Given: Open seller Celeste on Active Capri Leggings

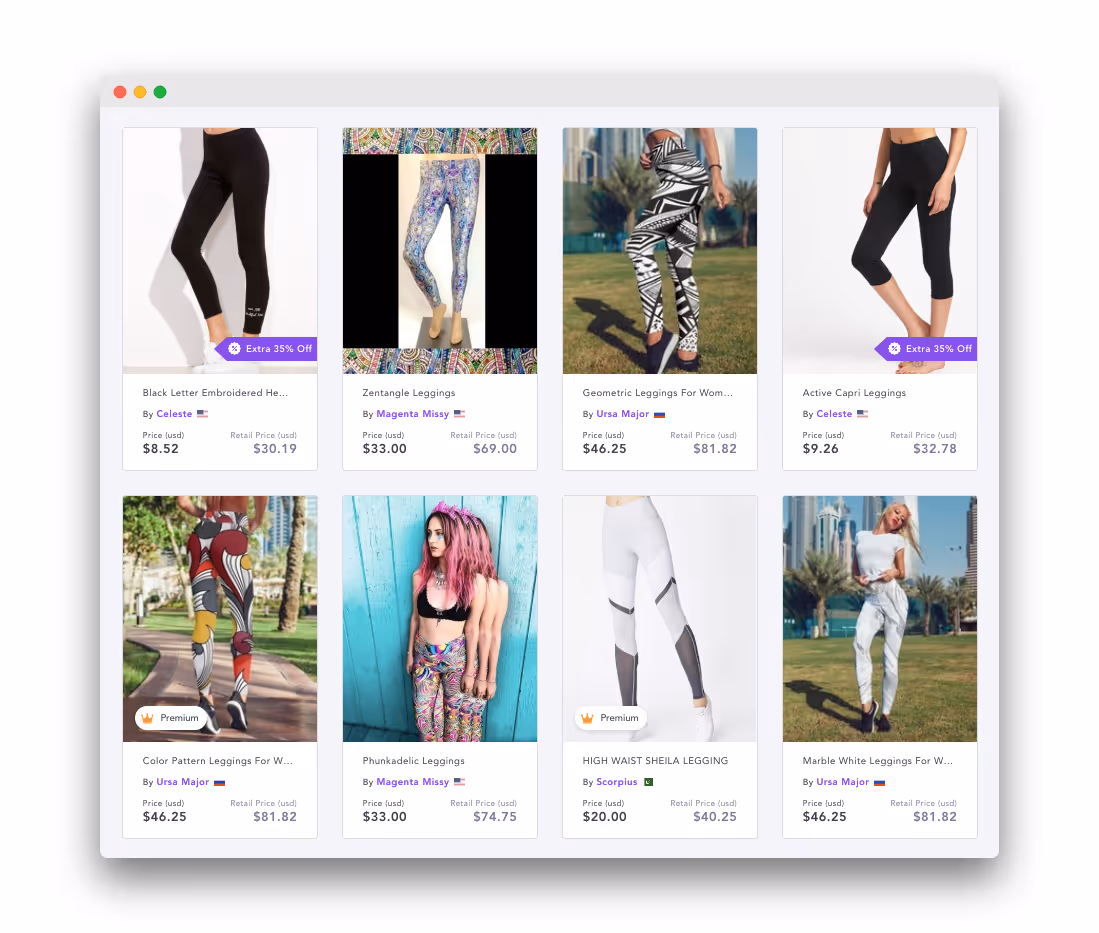Looking at the screenshot, I should 834,414.
